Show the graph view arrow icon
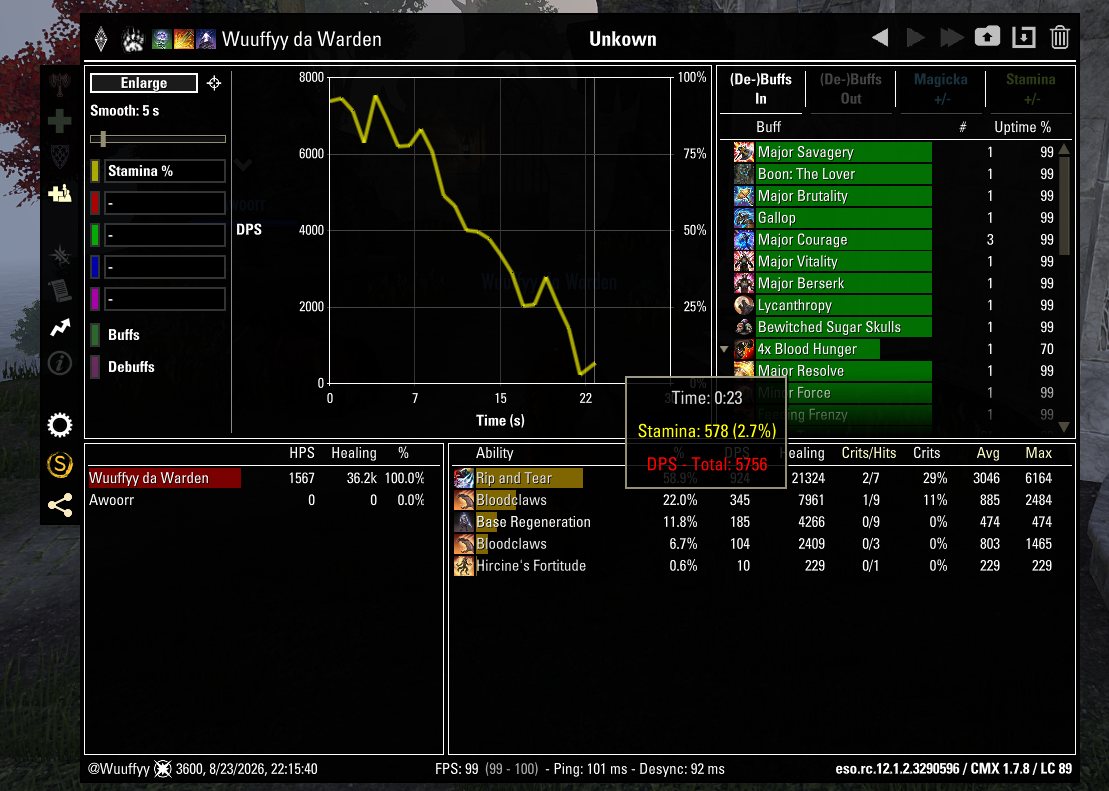Screen dimensions: 1109x791 click(59, 328)
